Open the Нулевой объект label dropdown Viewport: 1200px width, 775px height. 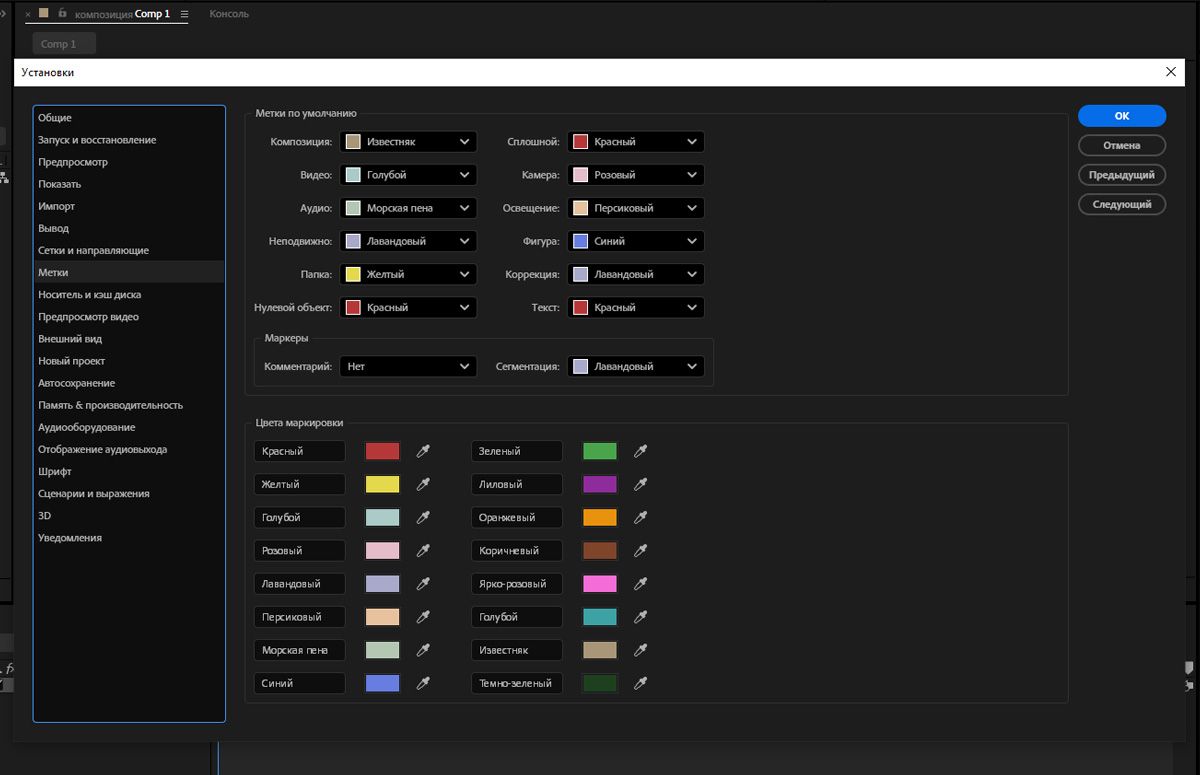click(x=408, y=307)
